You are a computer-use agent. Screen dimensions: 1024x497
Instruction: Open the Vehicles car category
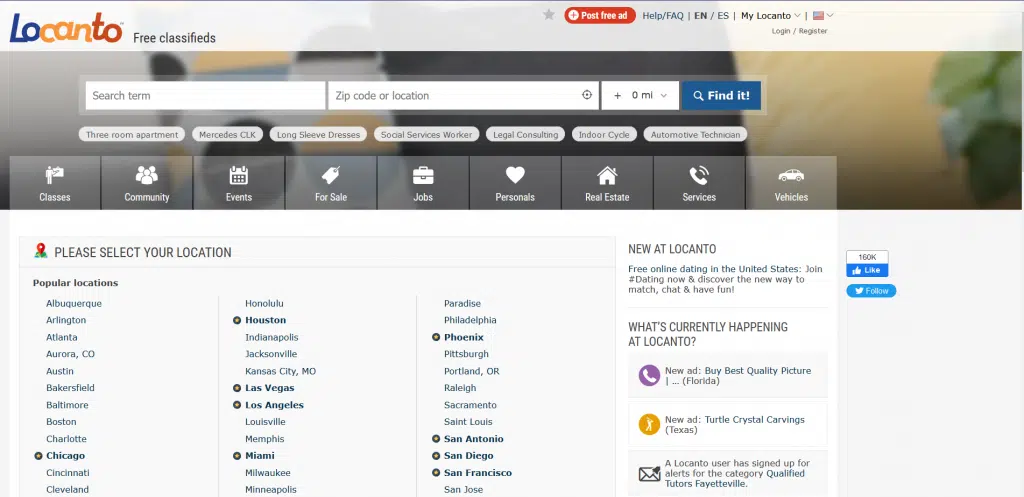coord(792,182)
